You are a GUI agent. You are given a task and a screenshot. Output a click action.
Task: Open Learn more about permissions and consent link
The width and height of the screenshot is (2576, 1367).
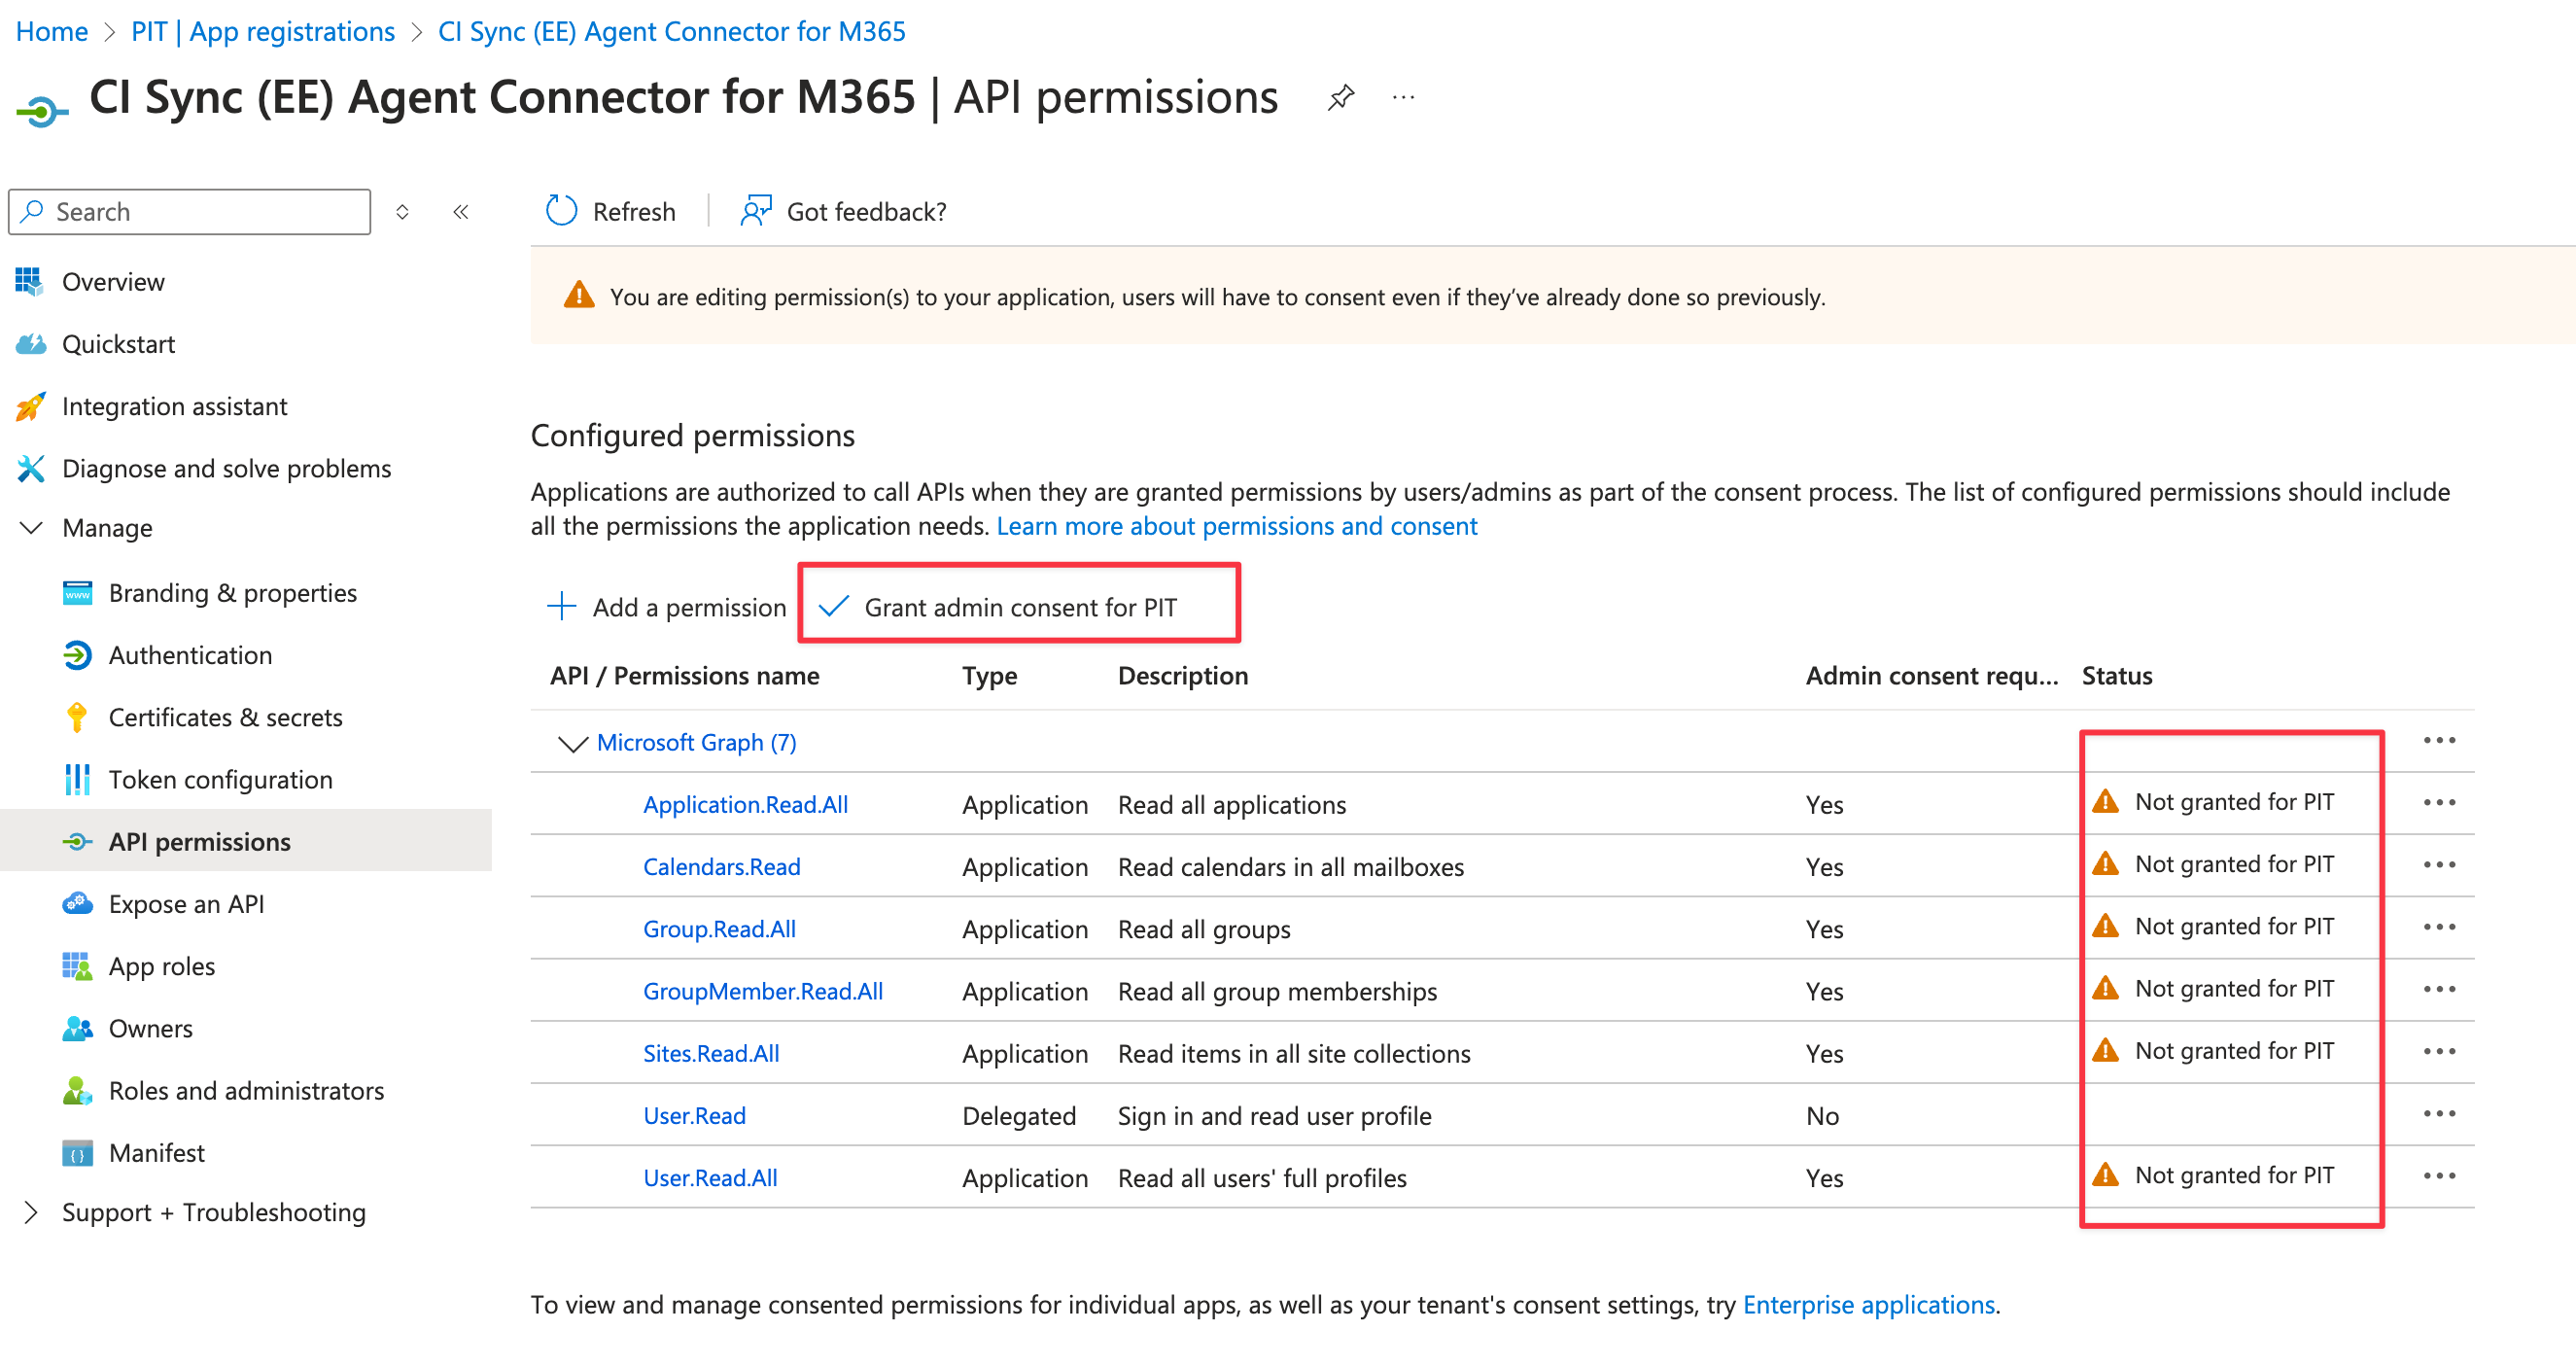(1237, 526)
